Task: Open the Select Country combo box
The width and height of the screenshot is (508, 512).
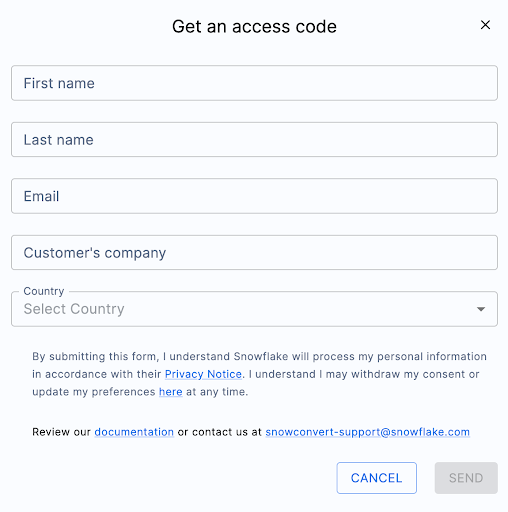Action: 254,309
